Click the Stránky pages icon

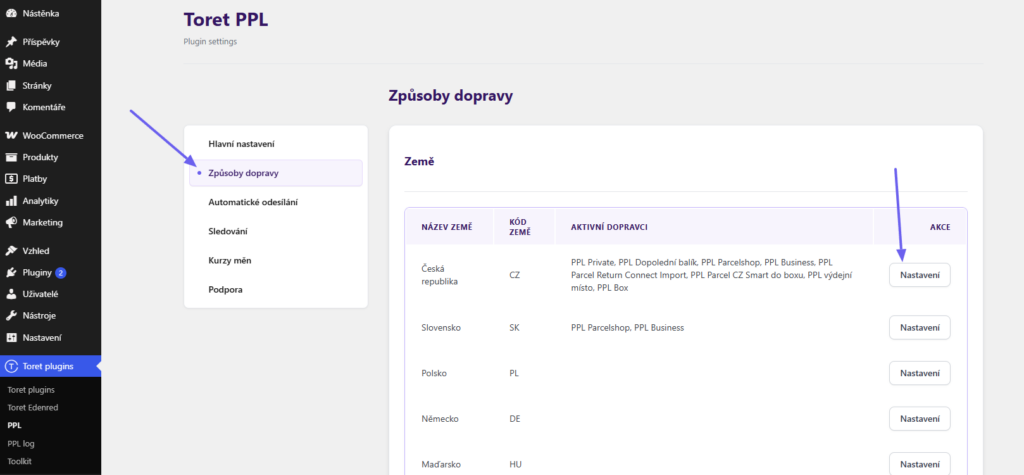(x=10, y=86)
